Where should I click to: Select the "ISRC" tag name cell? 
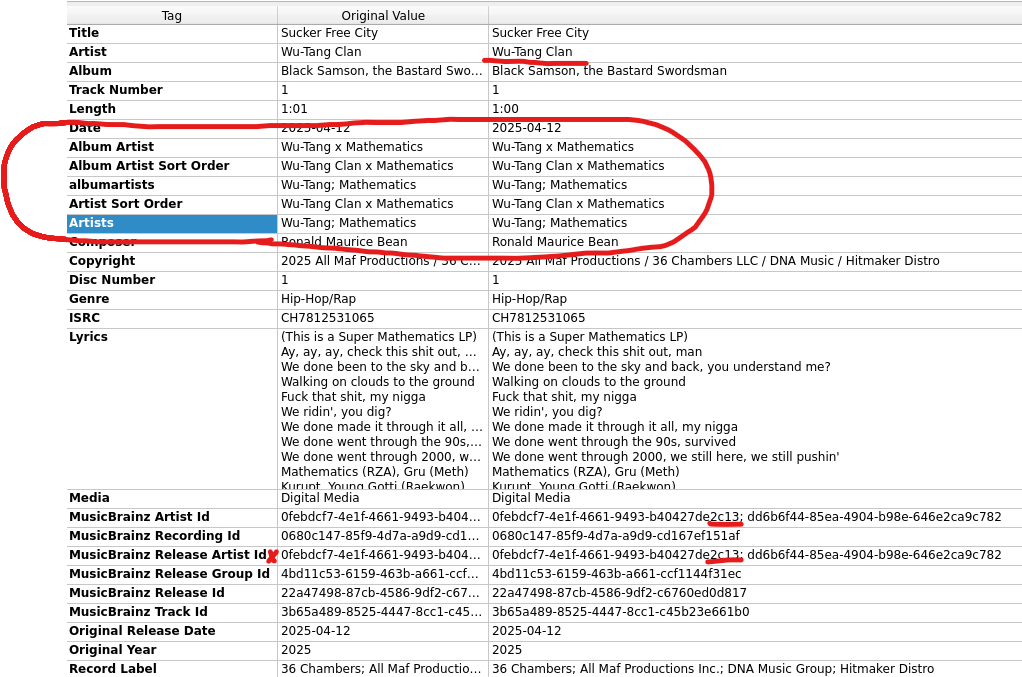(x=172, y=317)
